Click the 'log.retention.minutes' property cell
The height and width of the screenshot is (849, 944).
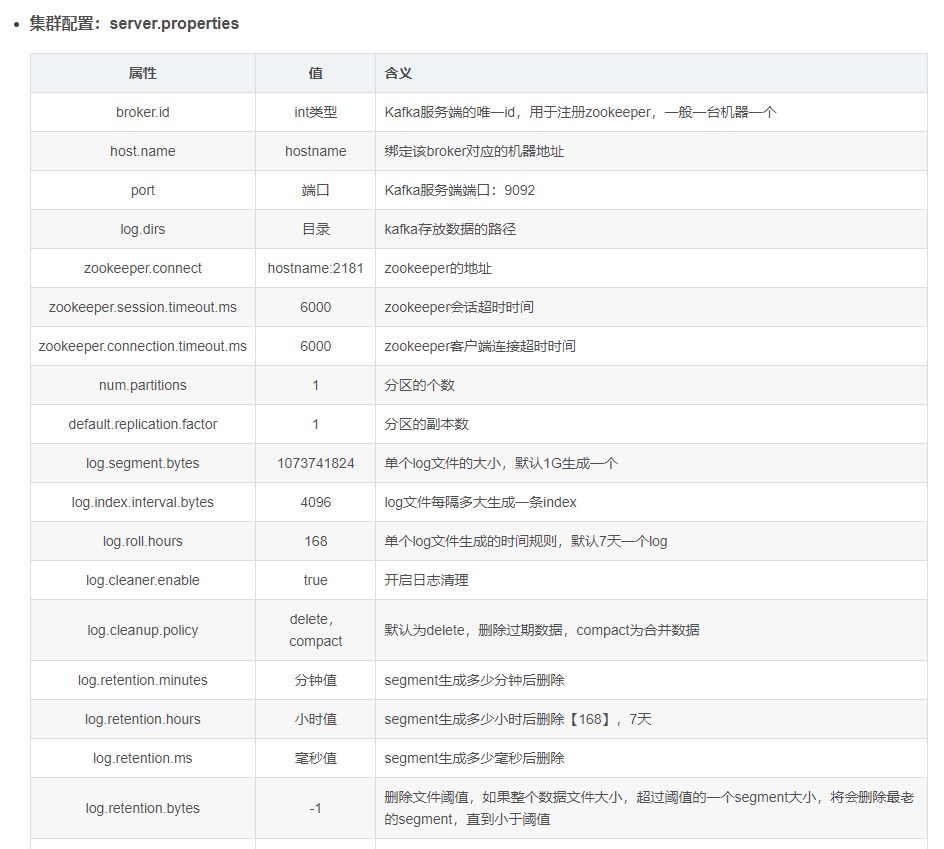click(x=143, y=680)
